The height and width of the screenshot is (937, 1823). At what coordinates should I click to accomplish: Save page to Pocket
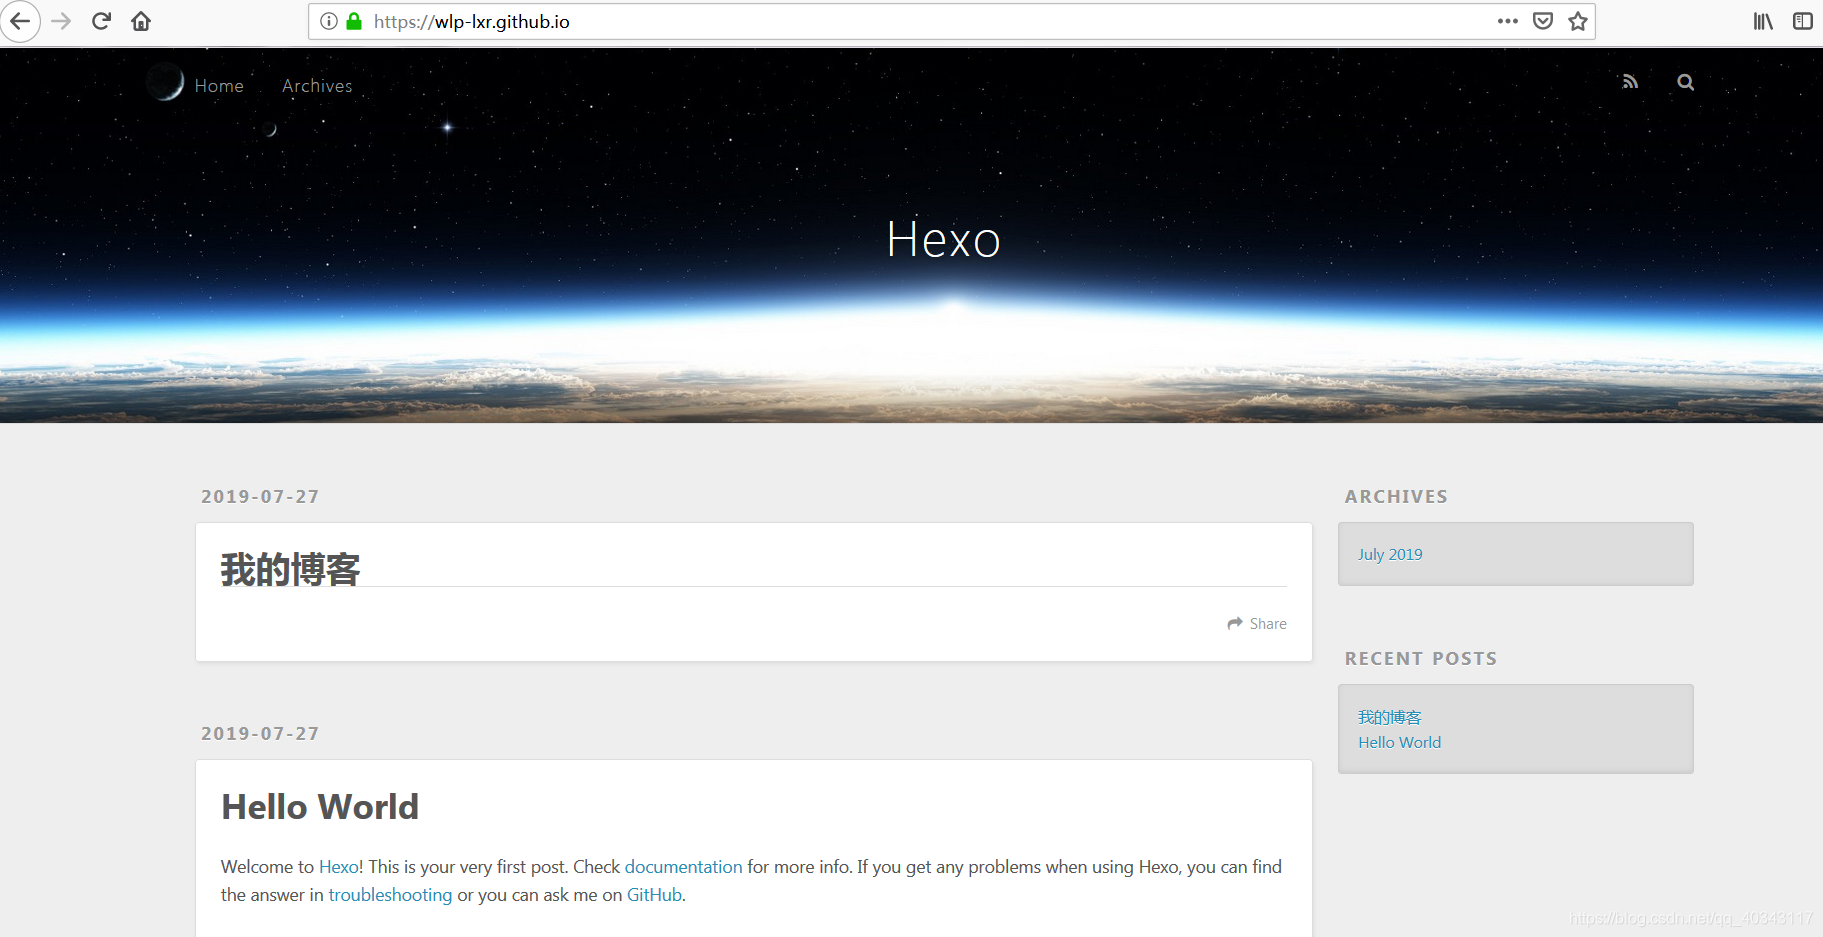click(x=1543, y=21)
